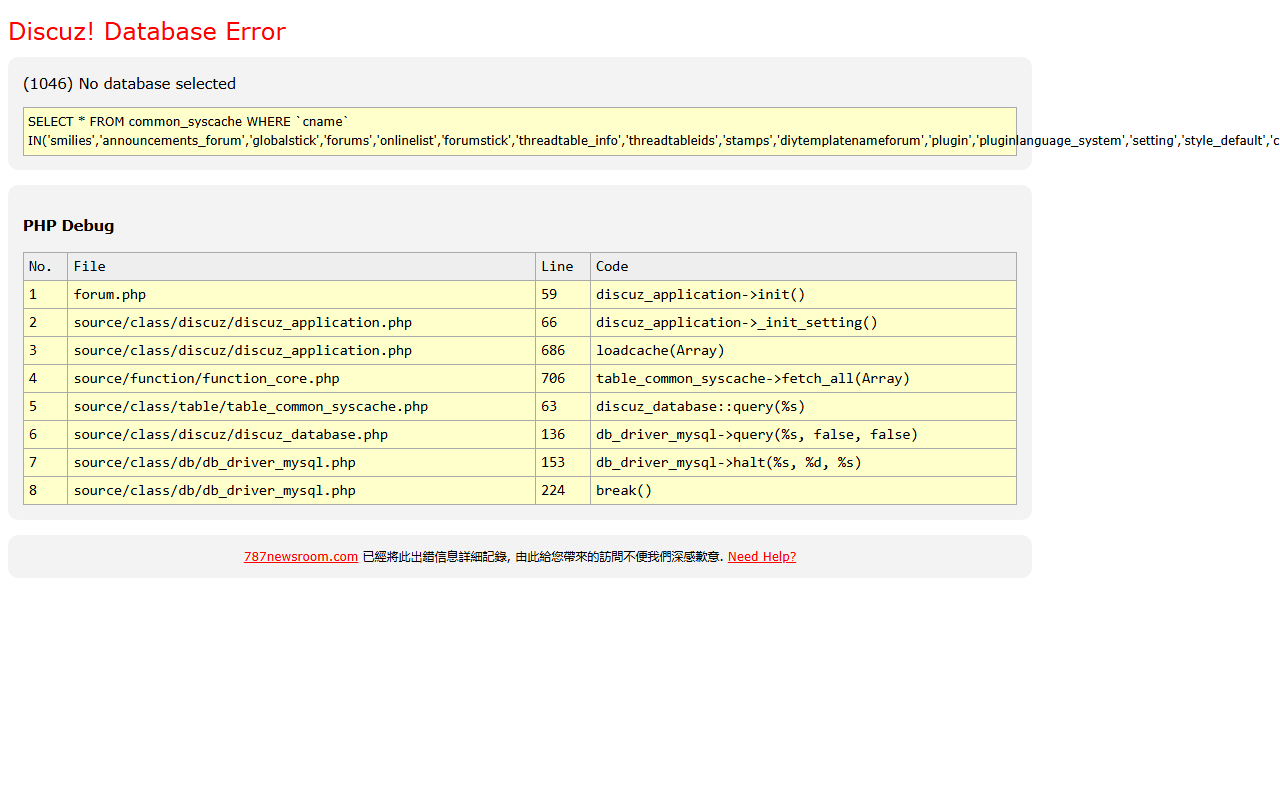The width and height of the screenshot is (1280, 800).
Task: Click row number 4 cell
Action: 45,379
